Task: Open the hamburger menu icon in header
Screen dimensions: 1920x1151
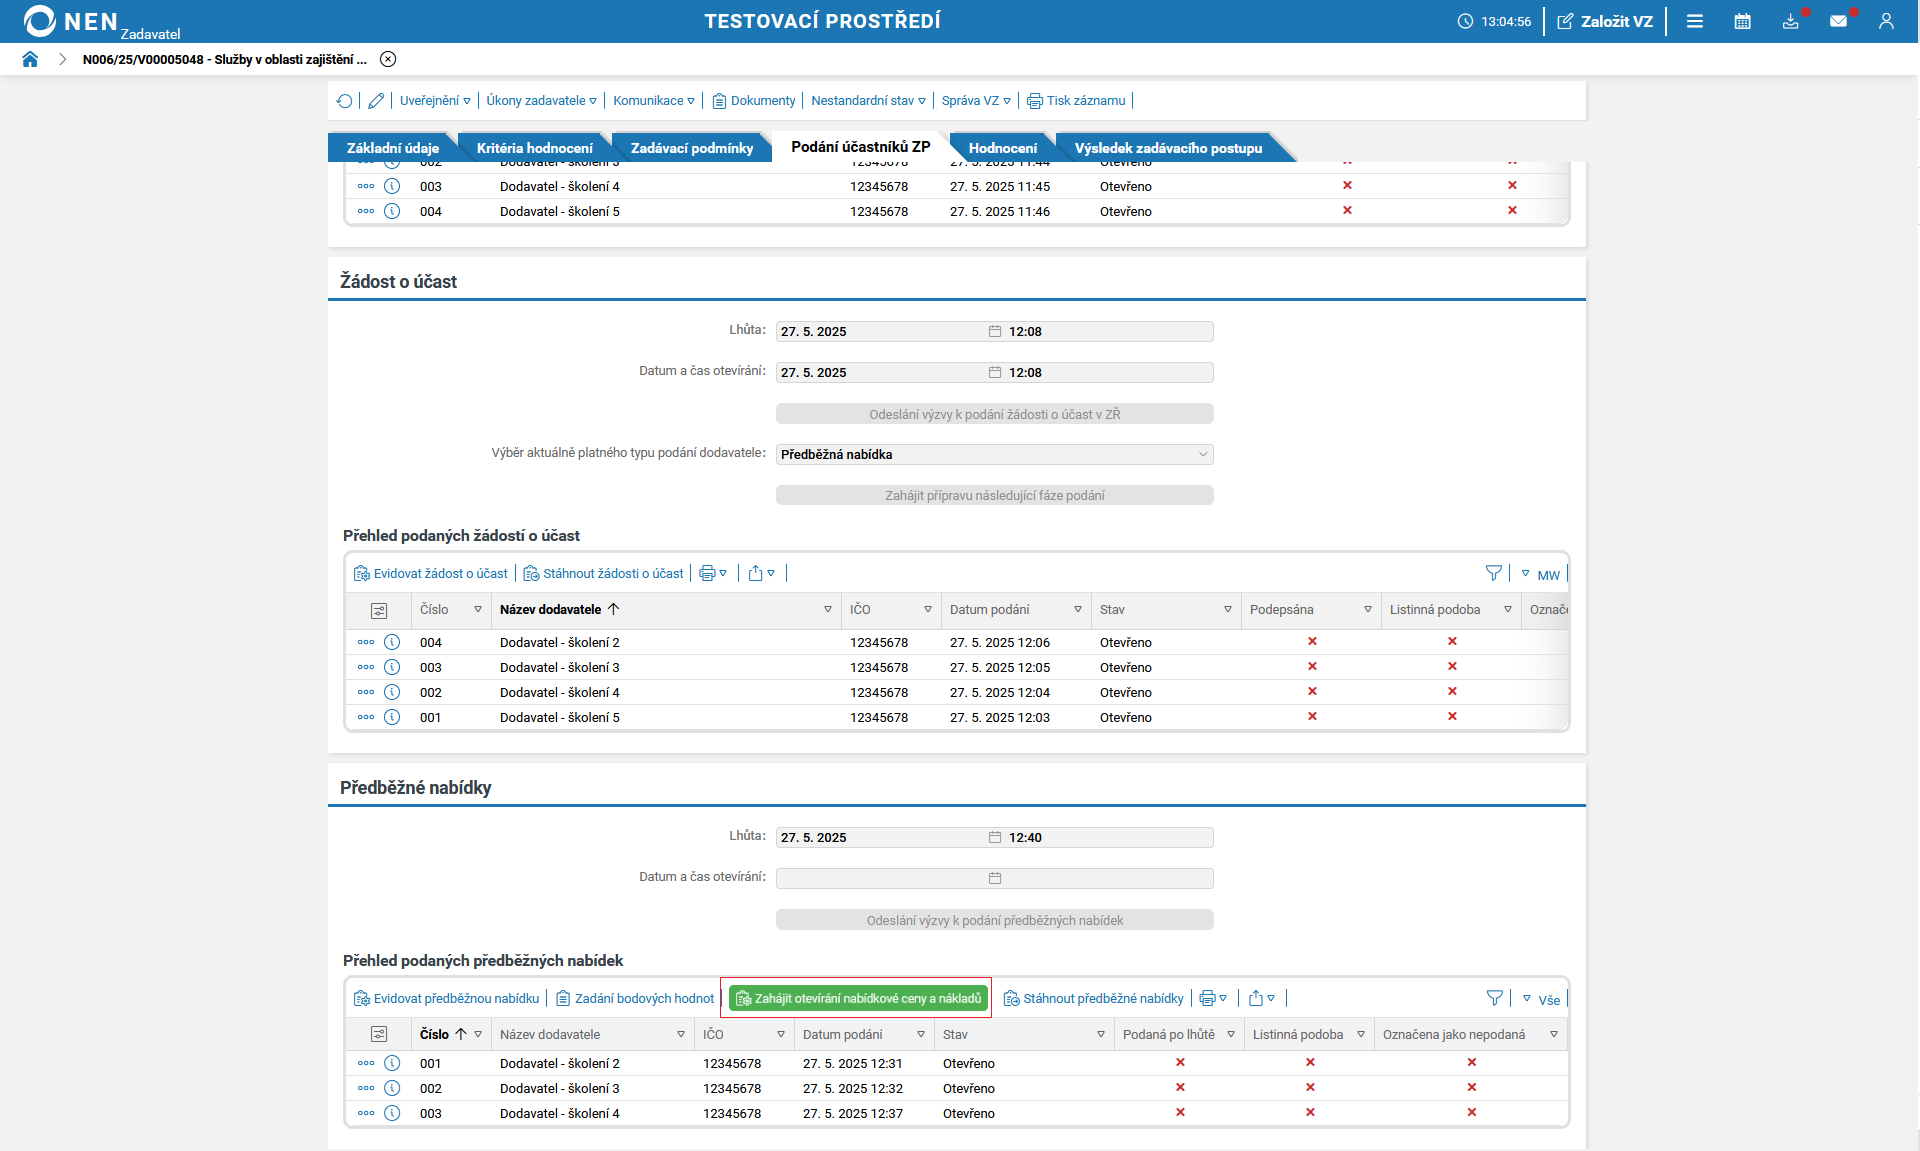Action: [x=1695, y=21]
